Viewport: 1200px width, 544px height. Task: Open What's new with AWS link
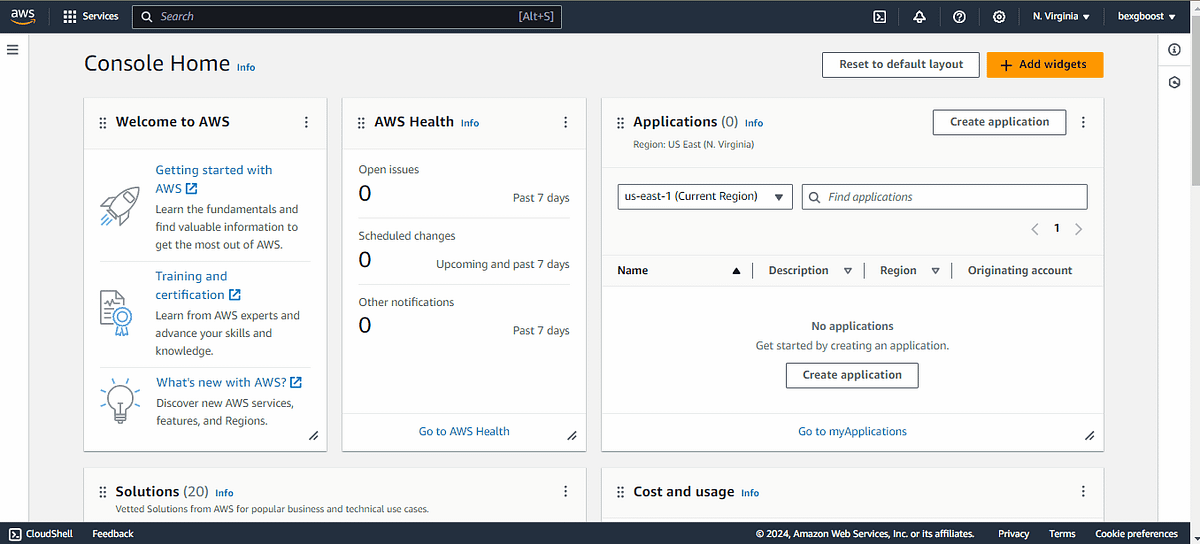click(229, 382)
